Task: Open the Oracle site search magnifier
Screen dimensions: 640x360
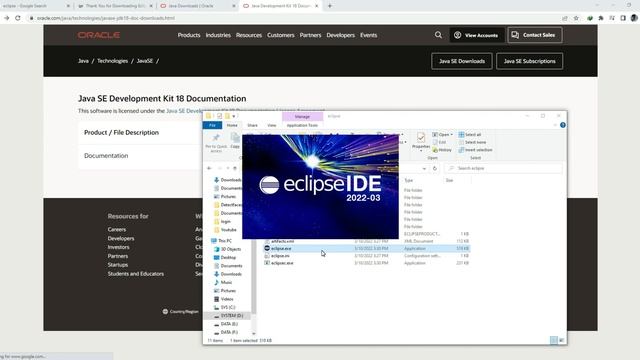Action: (x=438, y=35)
